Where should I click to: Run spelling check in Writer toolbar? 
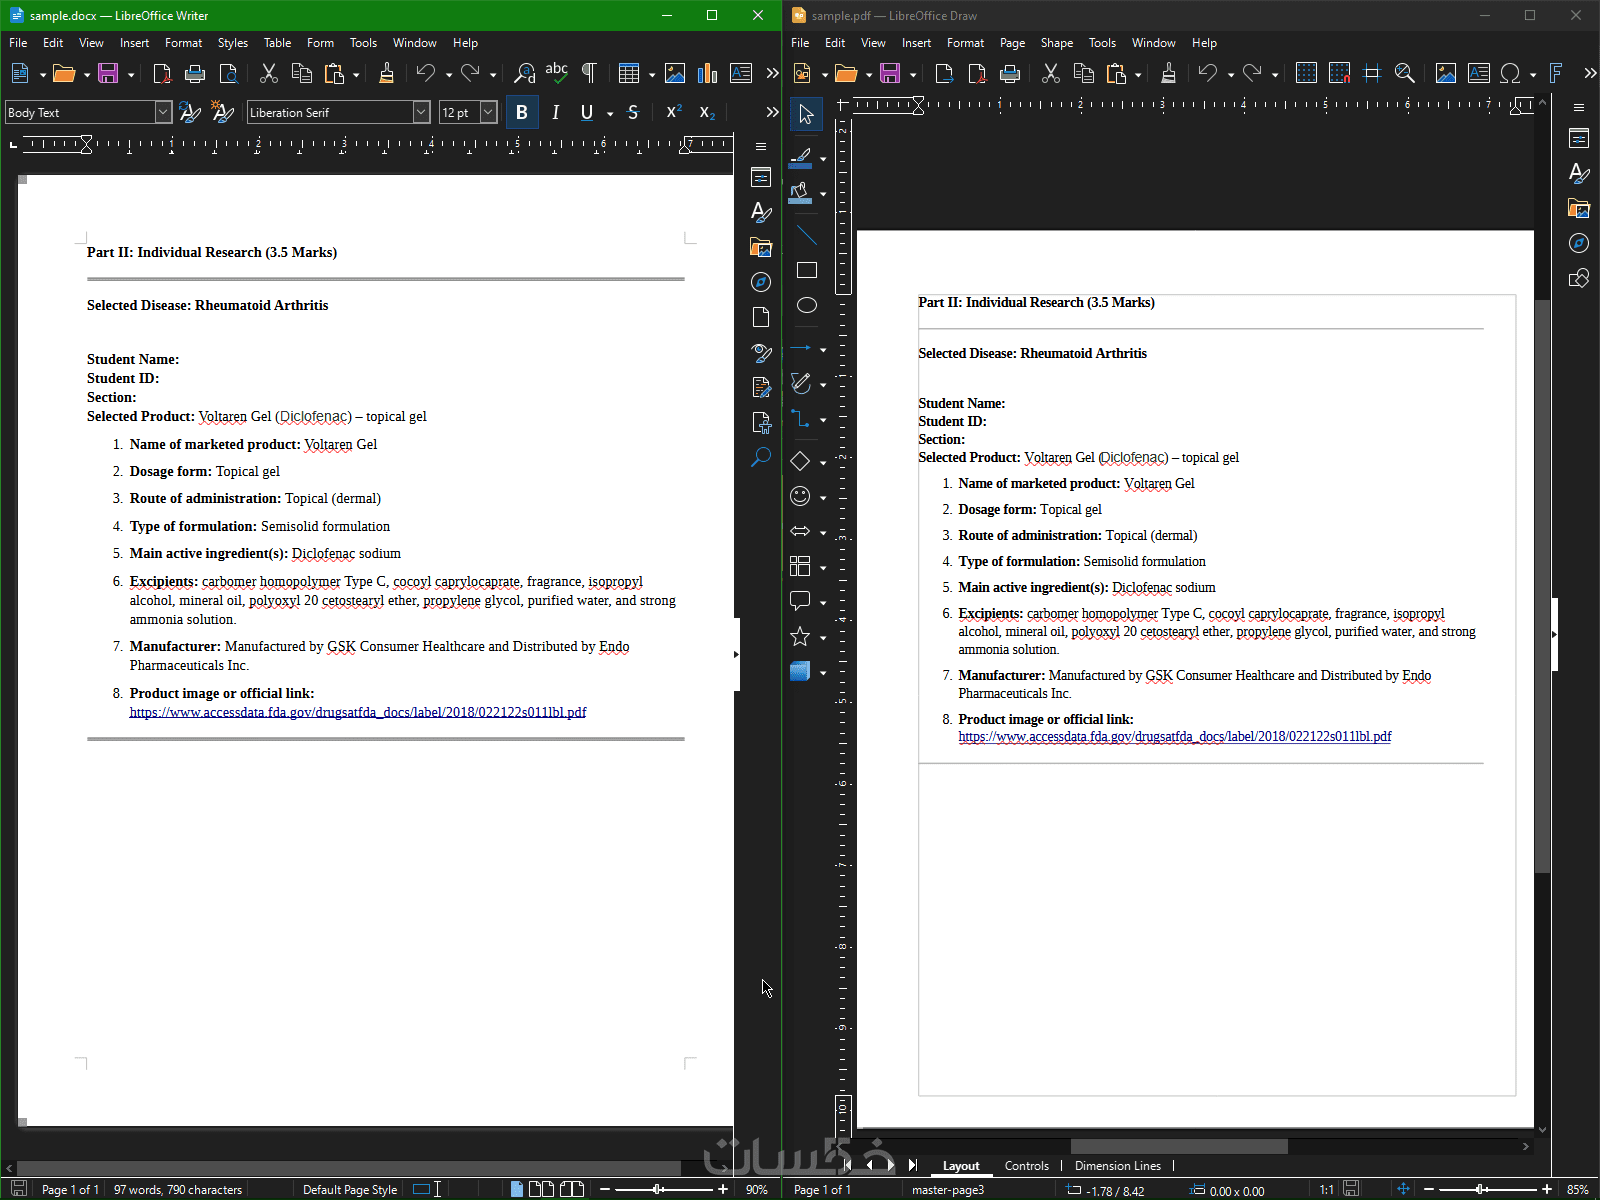pyautogui.click(x=556, y=73)
